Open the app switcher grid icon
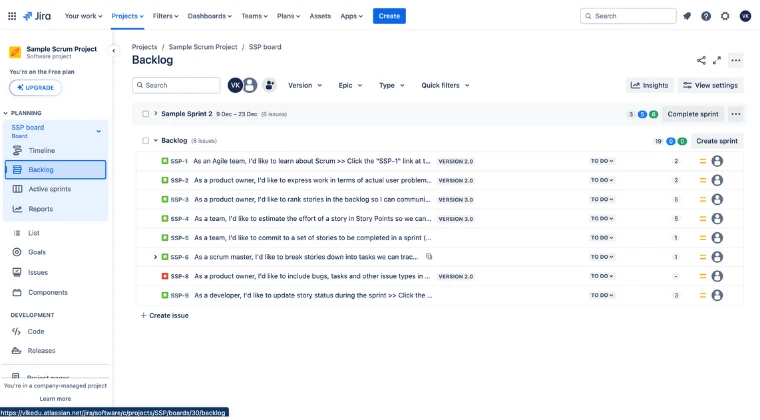 12,16
